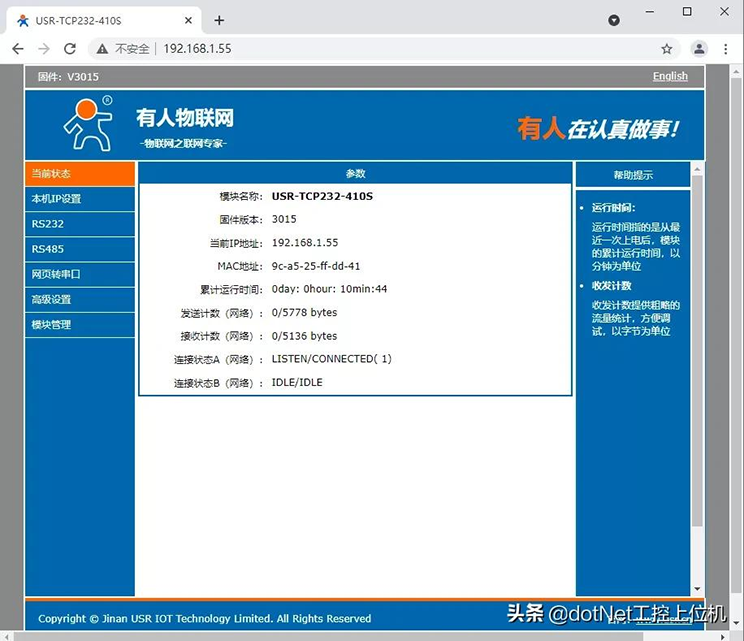This screenshot has width=744, height=641.
Task: Open a new browser tab
Action: (x=219, y=20)
